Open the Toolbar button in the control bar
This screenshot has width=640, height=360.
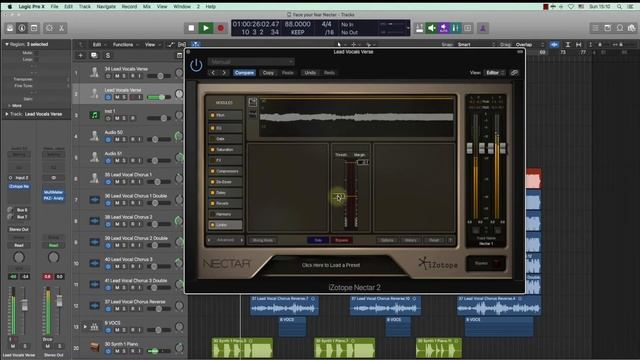tap(34, 28)
